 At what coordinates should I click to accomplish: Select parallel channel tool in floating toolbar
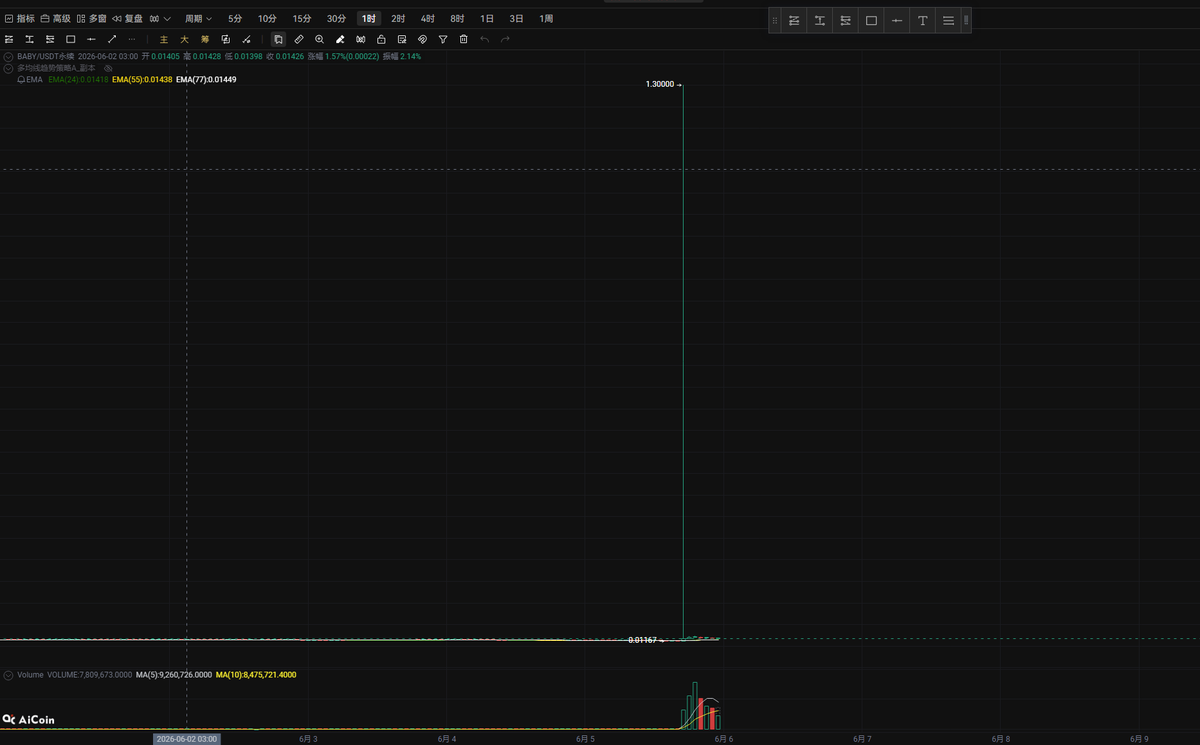point(794,20)
